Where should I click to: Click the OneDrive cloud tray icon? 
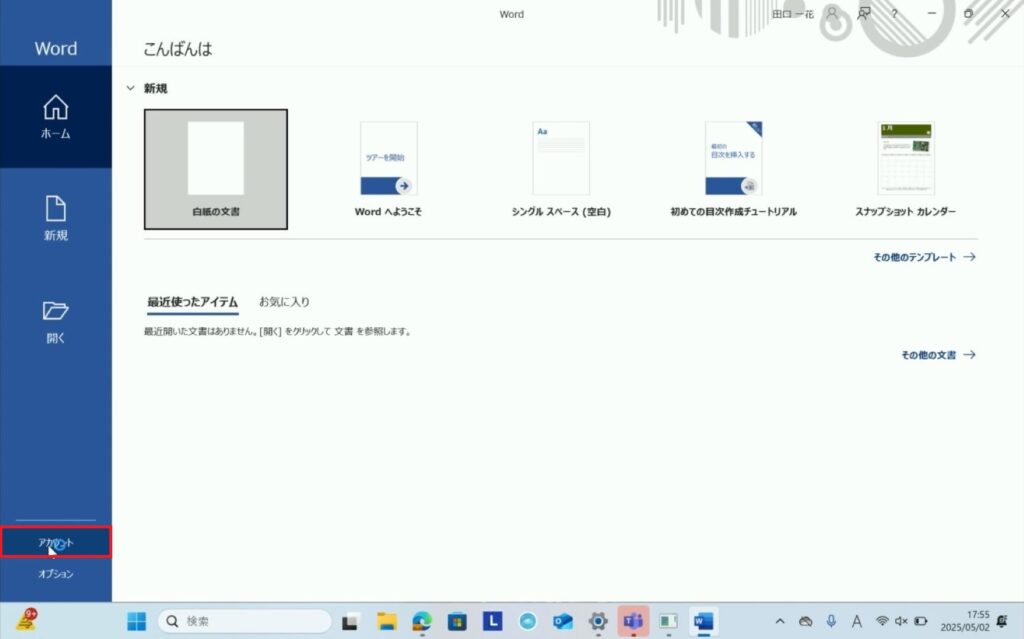[806, 621]
